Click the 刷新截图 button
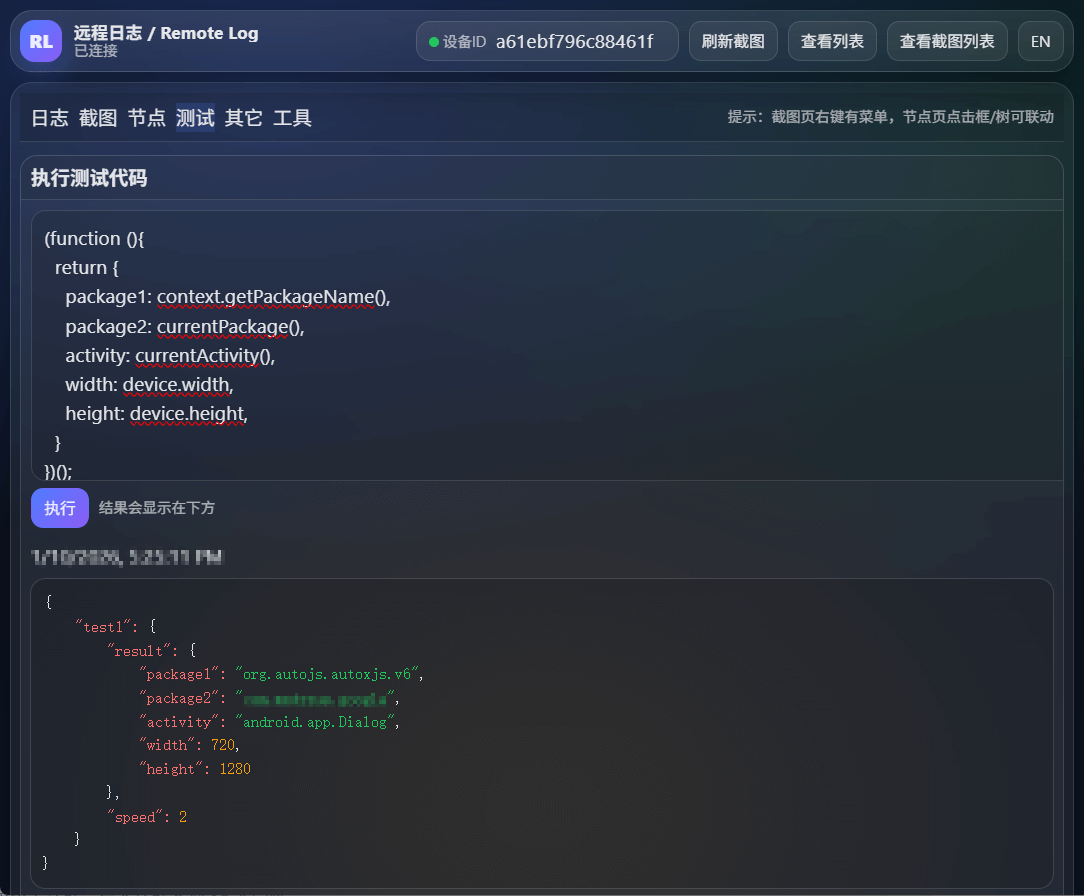 [x=733, y=41]
